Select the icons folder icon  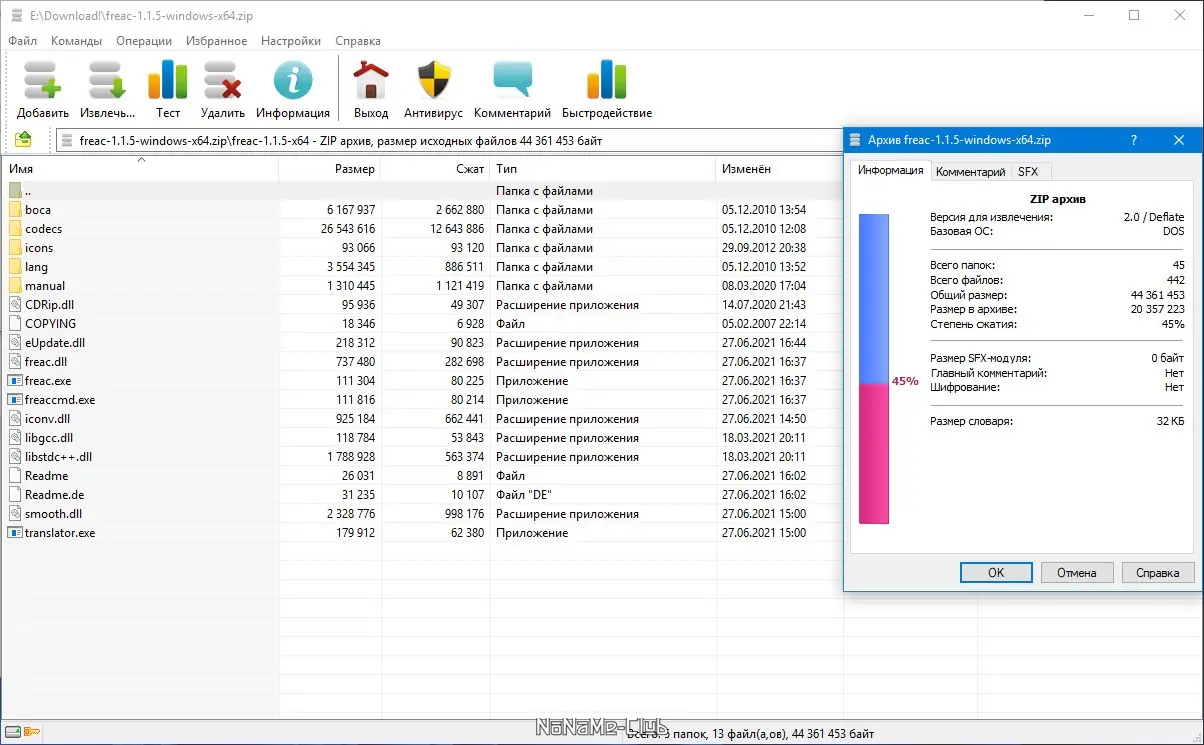coord(15,247)
